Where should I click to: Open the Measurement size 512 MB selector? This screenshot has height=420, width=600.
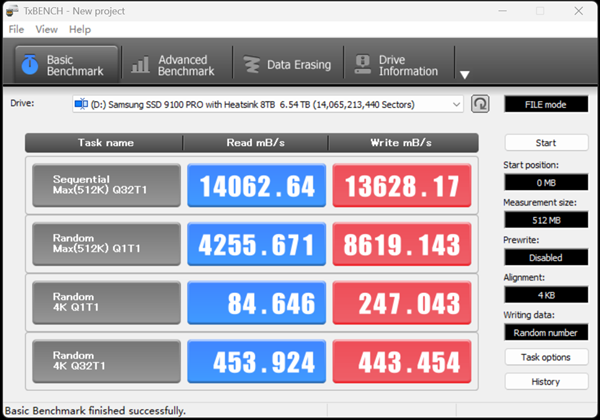[546, 220]
